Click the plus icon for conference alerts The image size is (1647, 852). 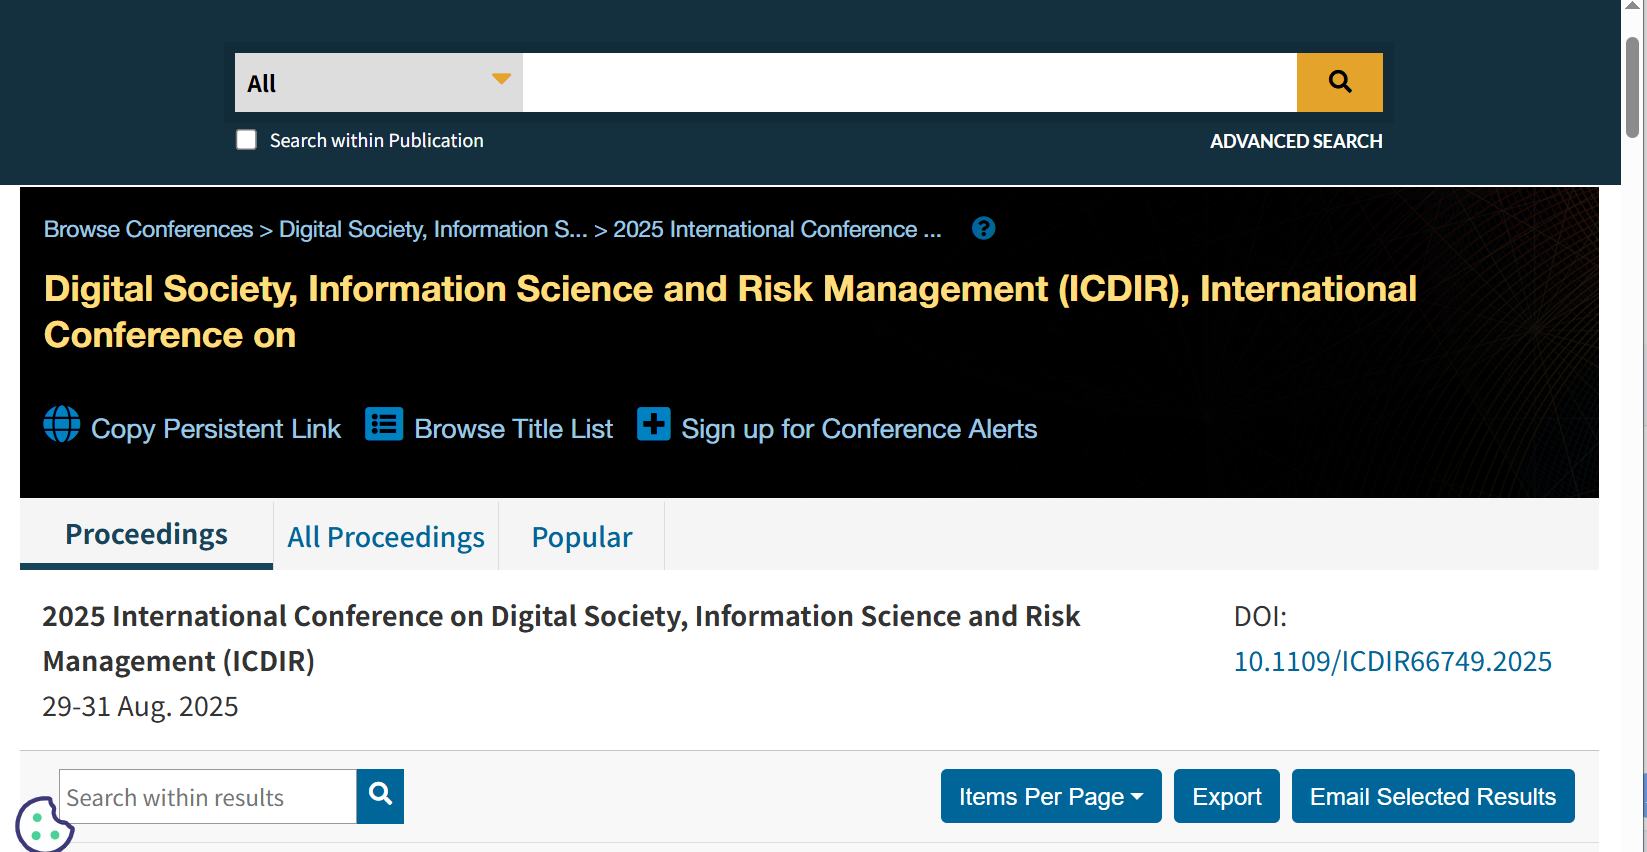(x=654, y=424)
